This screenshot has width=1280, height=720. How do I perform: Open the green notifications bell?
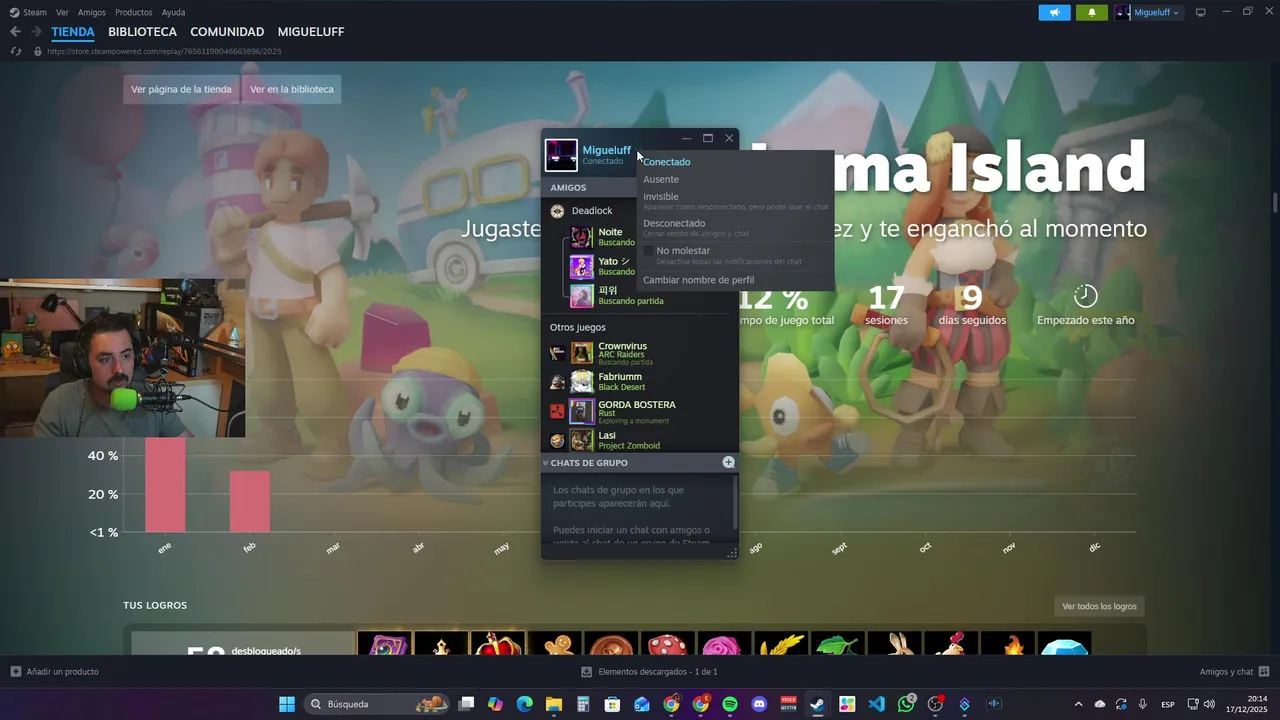(1091, 12)
